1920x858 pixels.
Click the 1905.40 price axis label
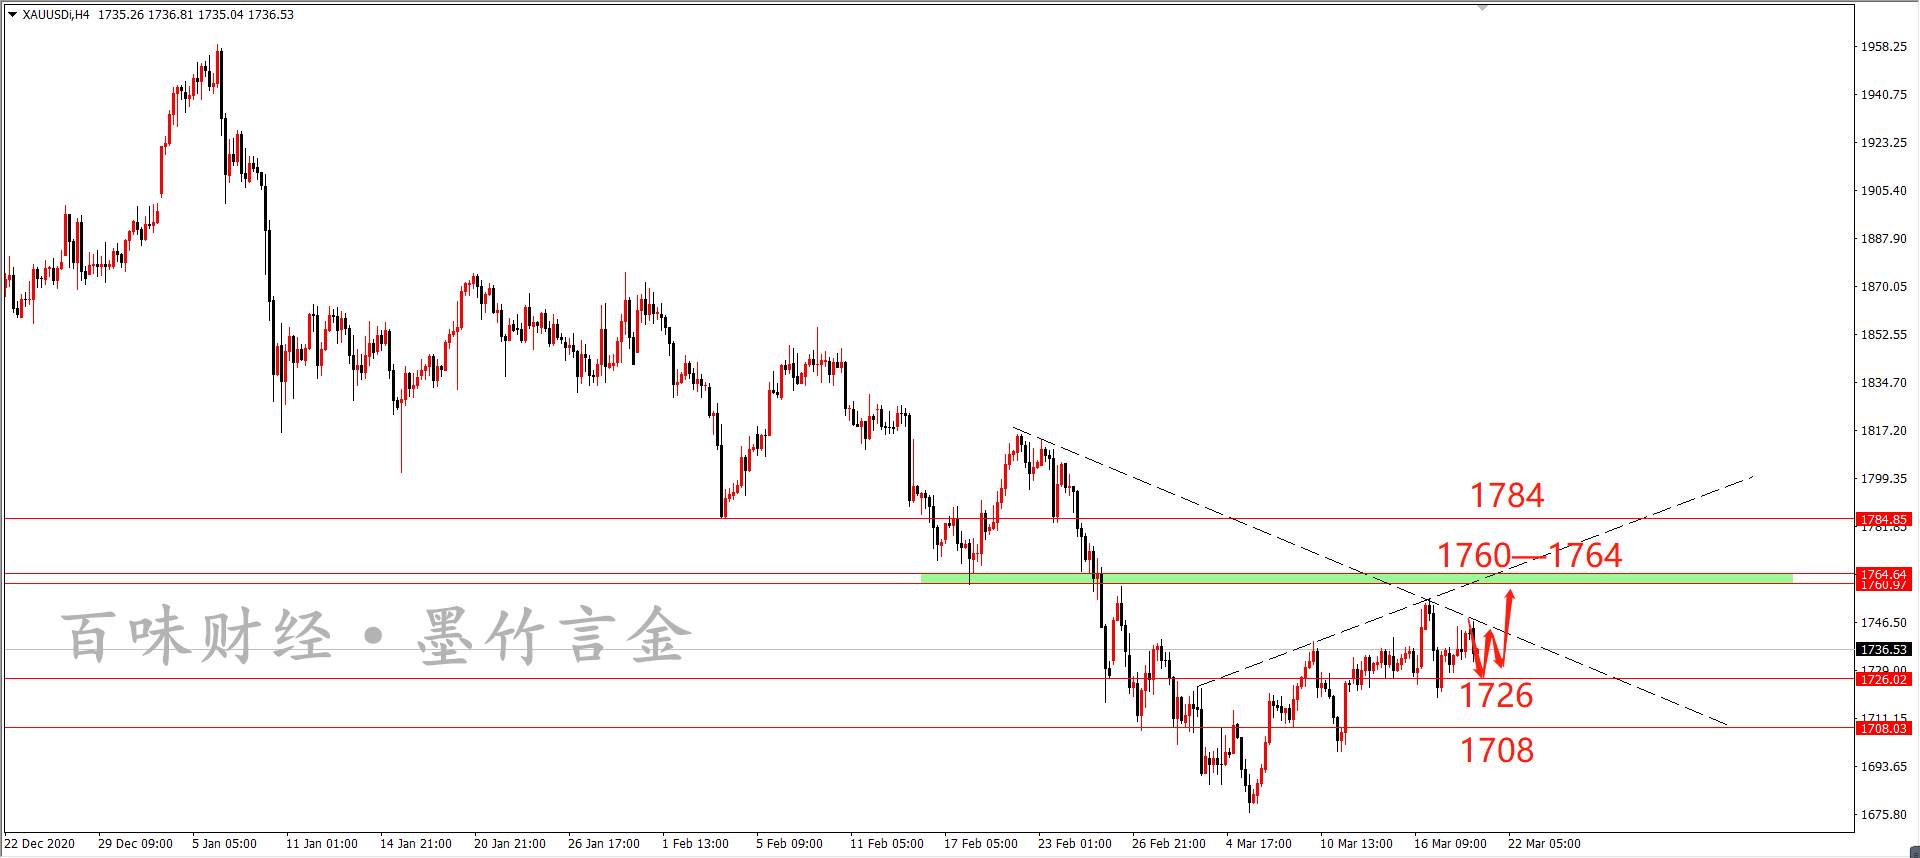pyautogui.click(x=1883, y=191)
